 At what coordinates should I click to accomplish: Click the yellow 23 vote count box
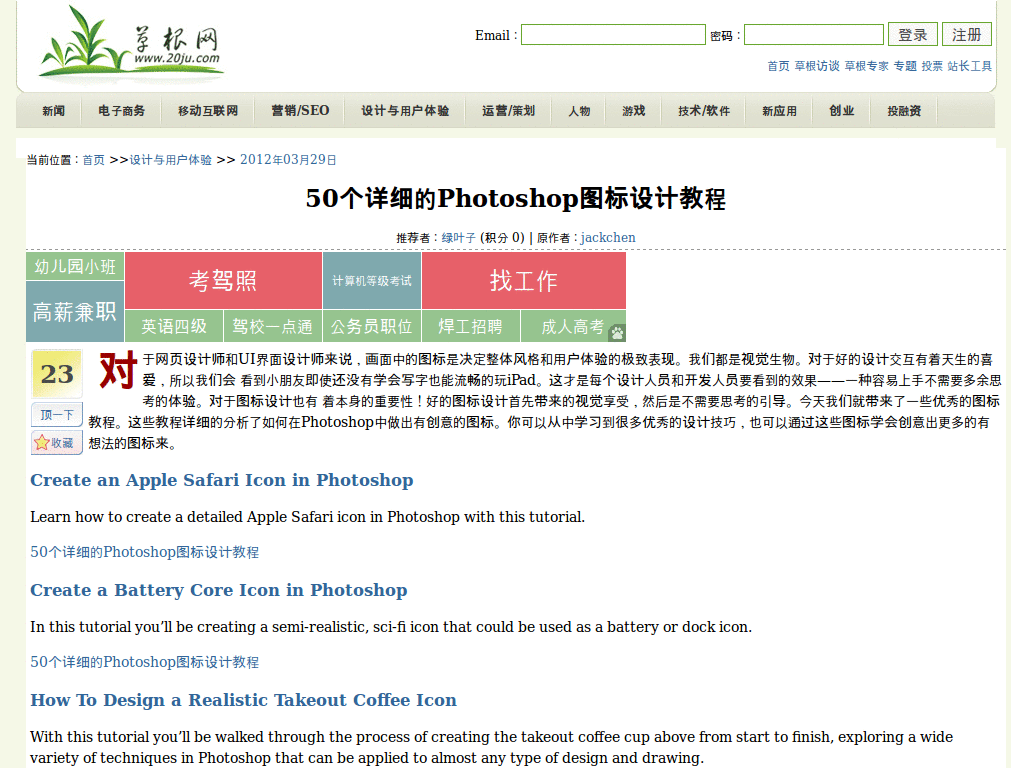(56, 374)
